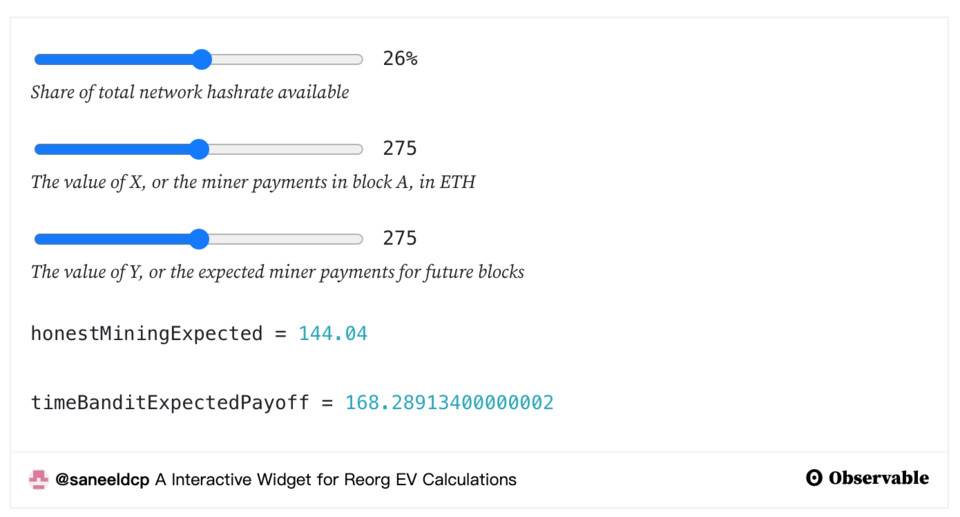Click the X value slider handle
The width and height of the screenshot is (960, 517).
pos(199,149)
